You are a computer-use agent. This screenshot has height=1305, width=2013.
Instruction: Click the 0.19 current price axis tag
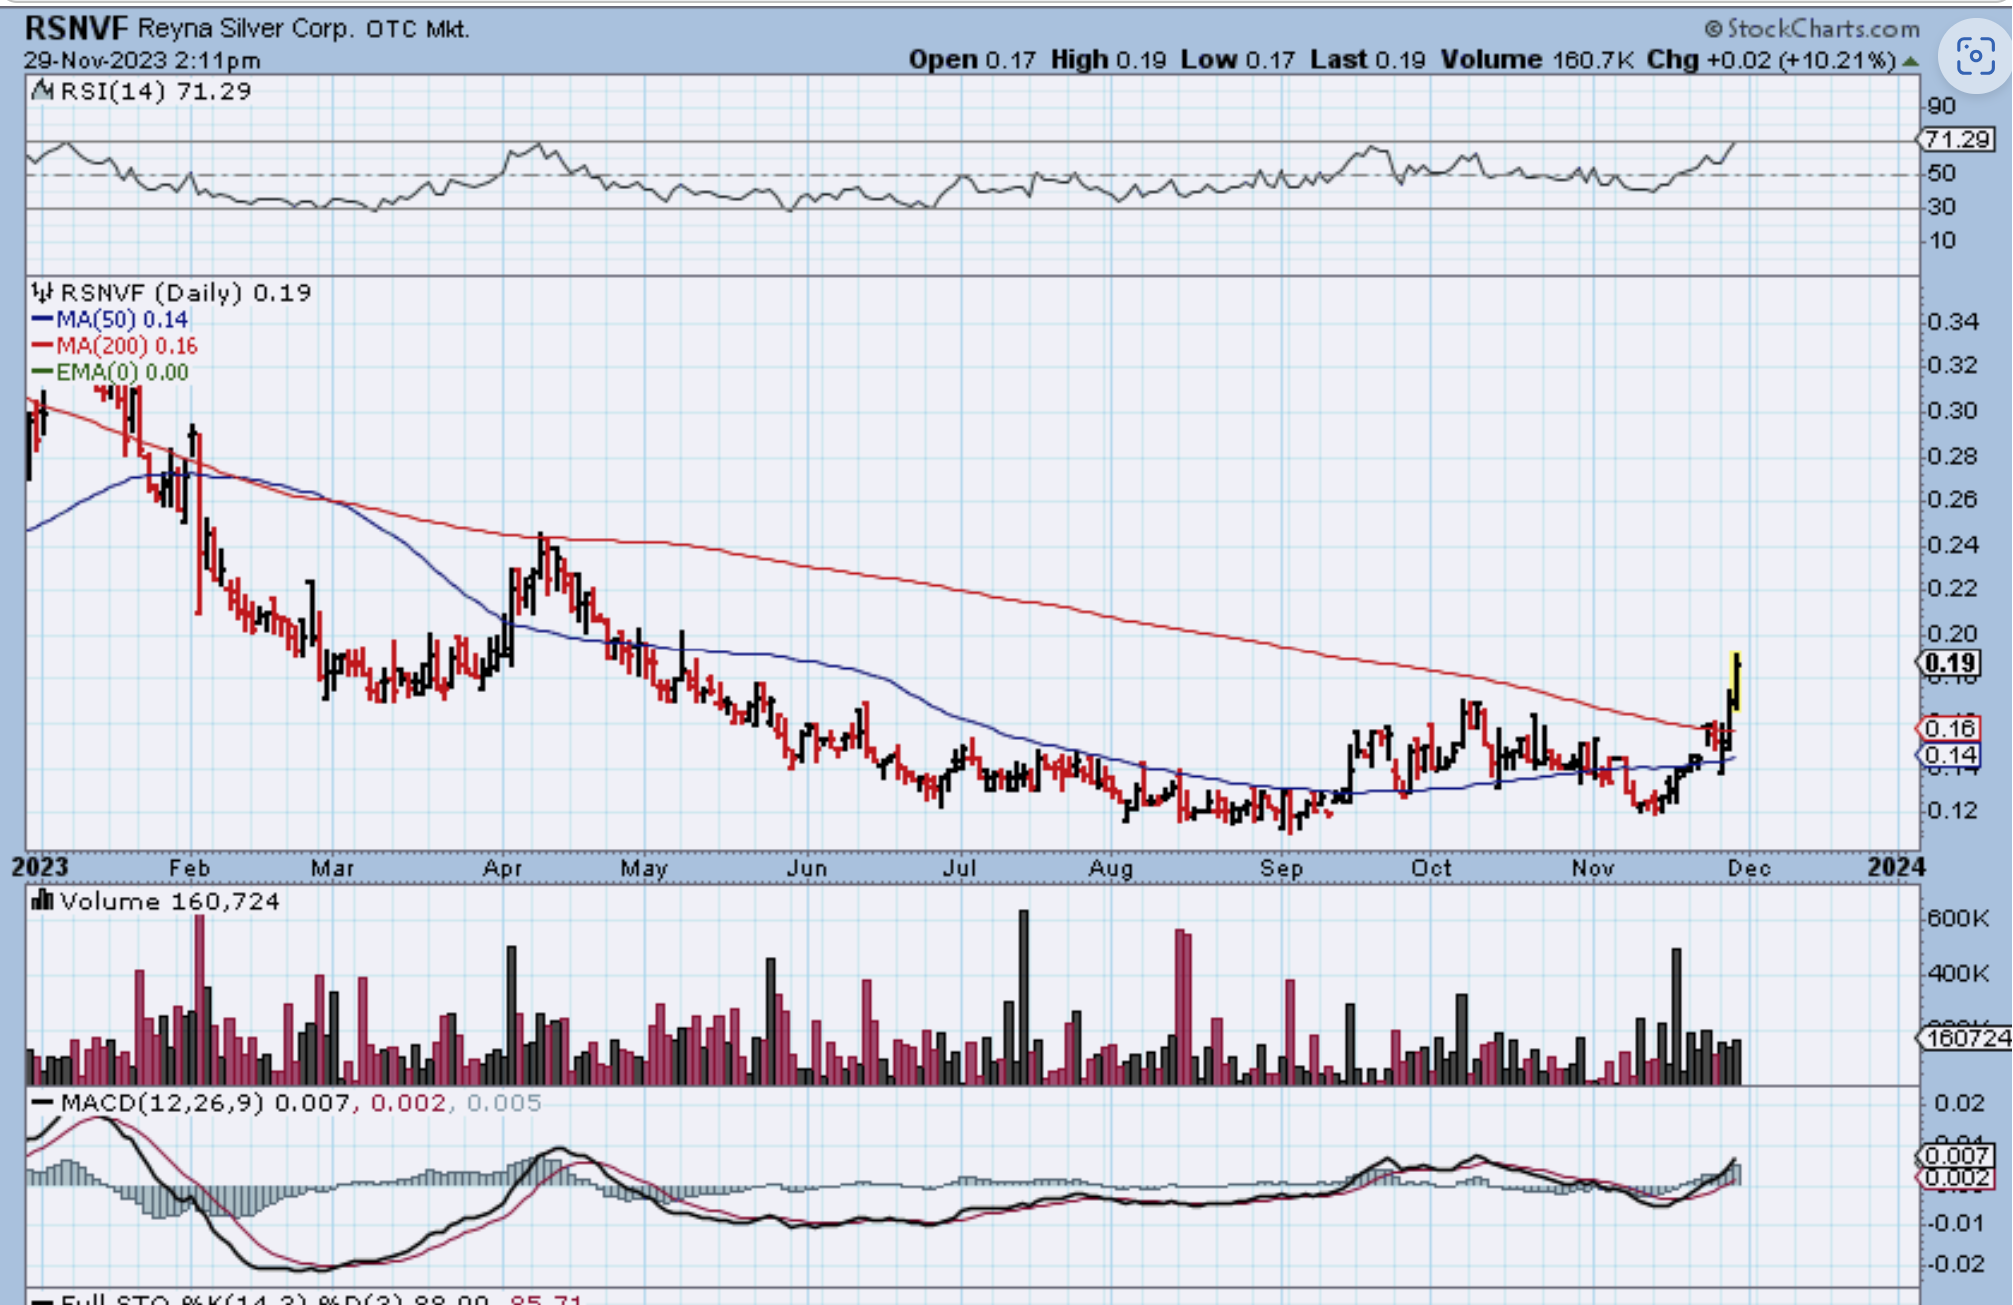[1949, 663]
